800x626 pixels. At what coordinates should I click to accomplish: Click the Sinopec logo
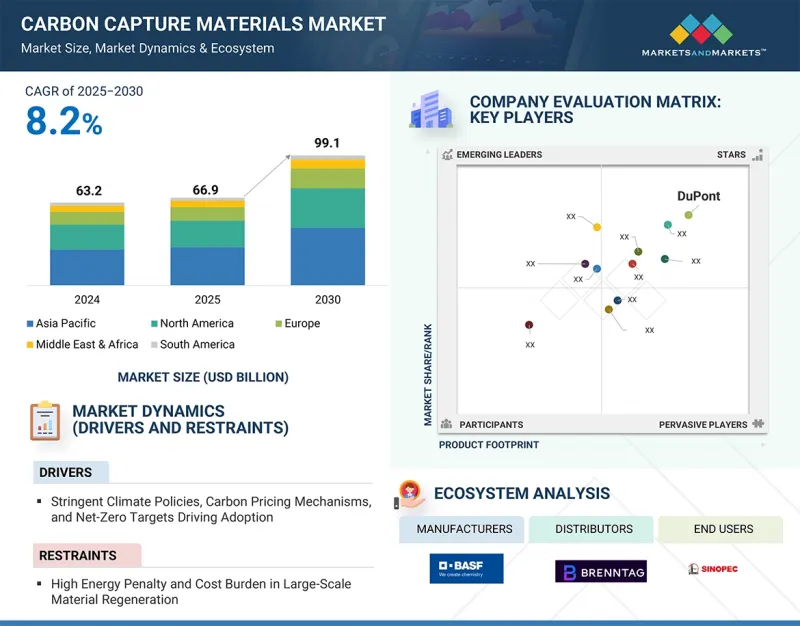713,569
